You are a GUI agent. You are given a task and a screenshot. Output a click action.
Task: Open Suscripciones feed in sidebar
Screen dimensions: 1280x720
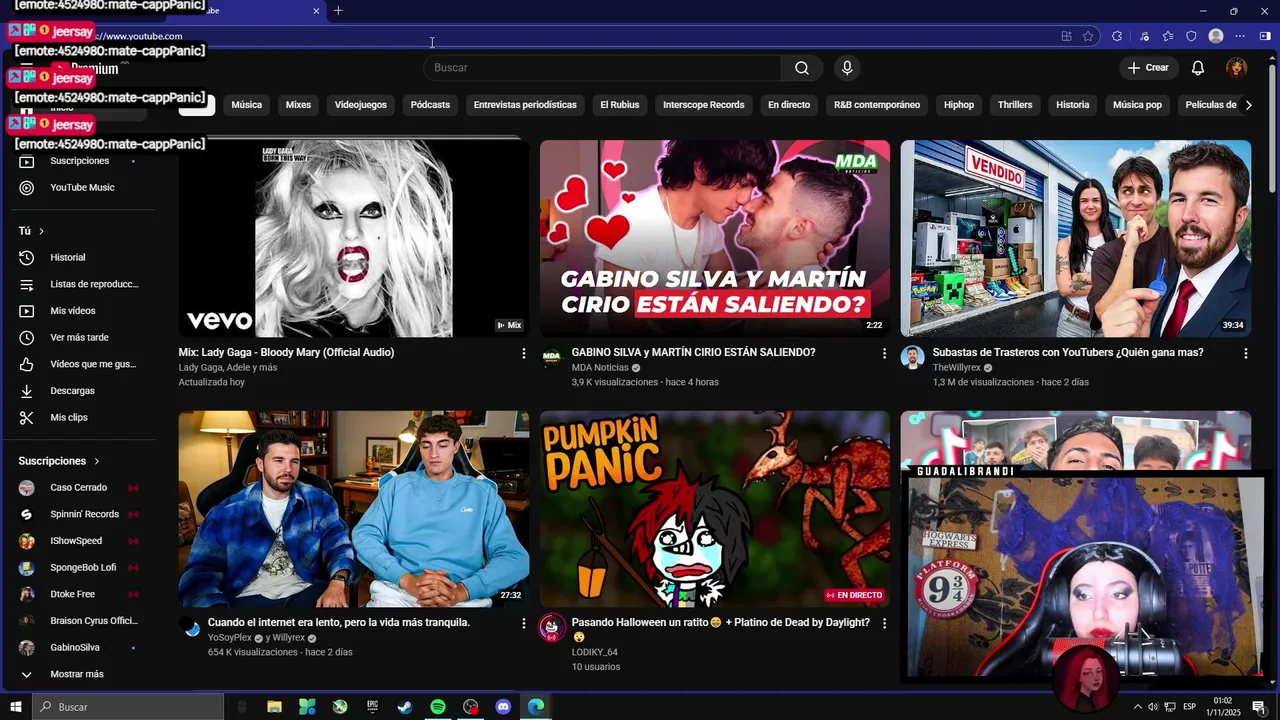tap(79, 161)
